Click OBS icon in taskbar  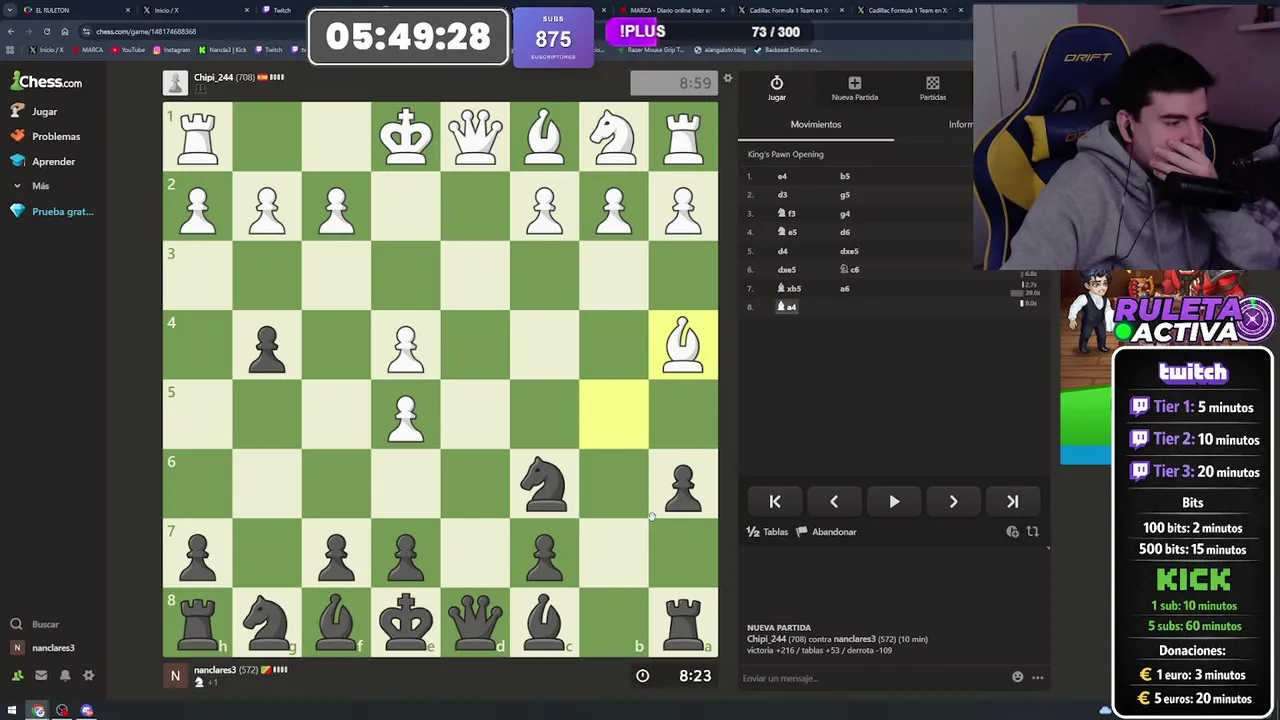(x=62, y=711)
